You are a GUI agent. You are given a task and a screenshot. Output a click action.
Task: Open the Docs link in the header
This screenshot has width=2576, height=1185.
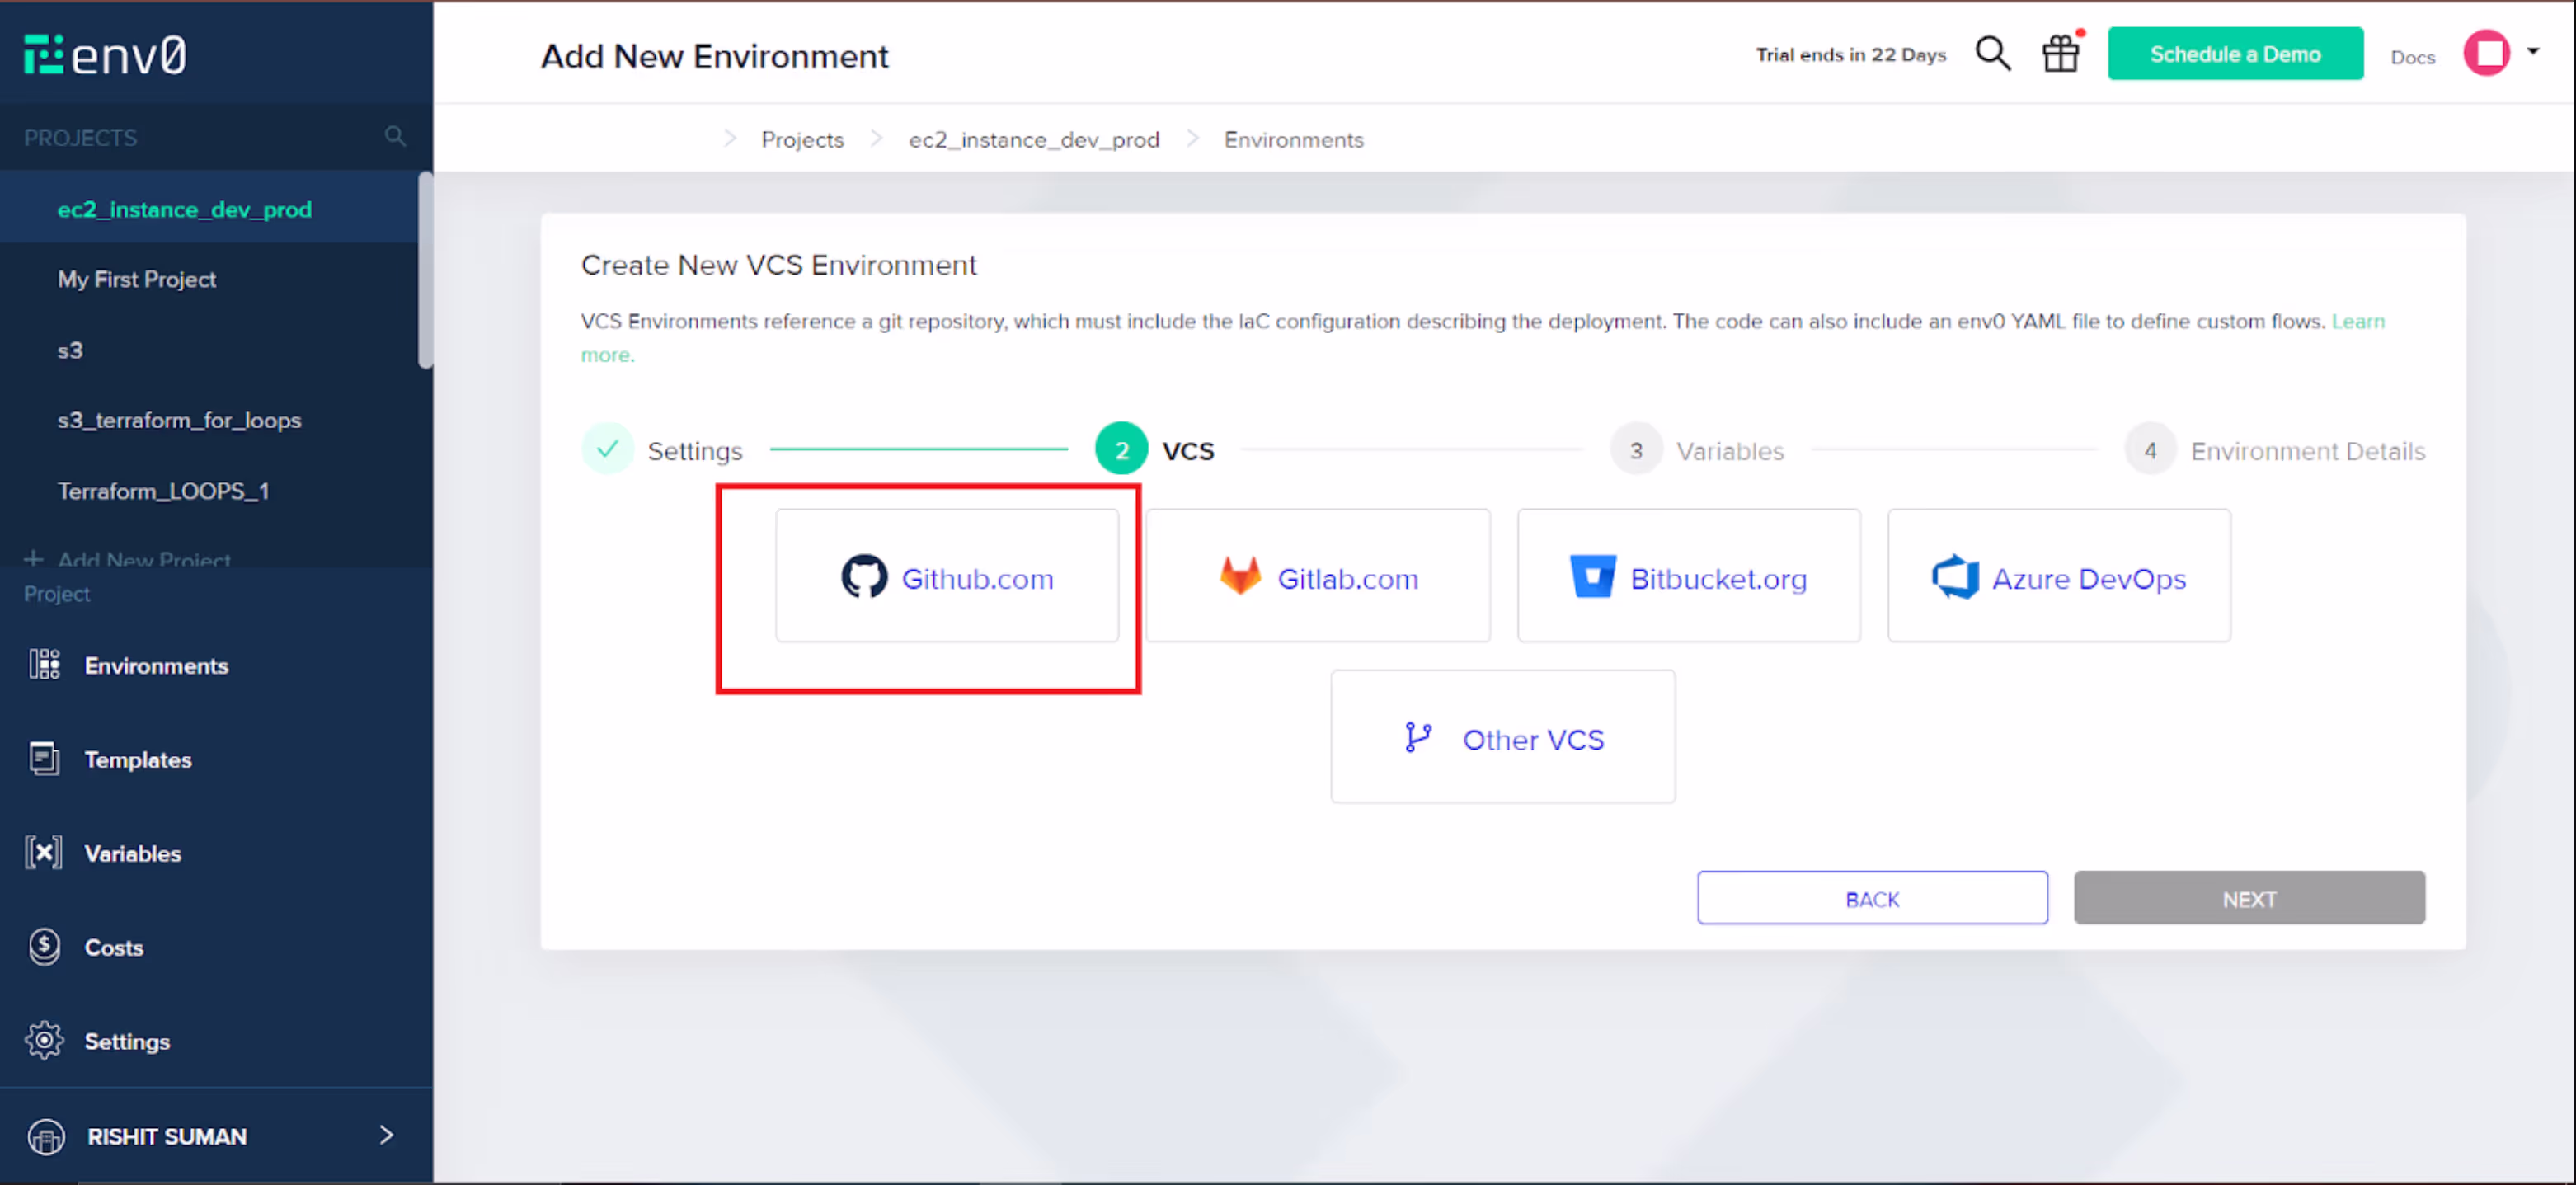(2412, 57)
